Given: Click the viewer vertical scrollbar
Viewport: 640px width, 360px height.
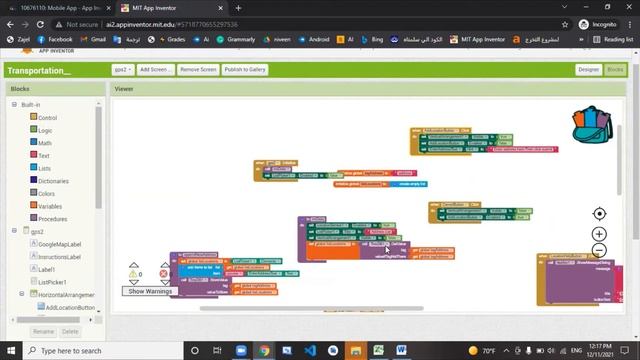Looking at the screenshot, I should coord(619,160).
